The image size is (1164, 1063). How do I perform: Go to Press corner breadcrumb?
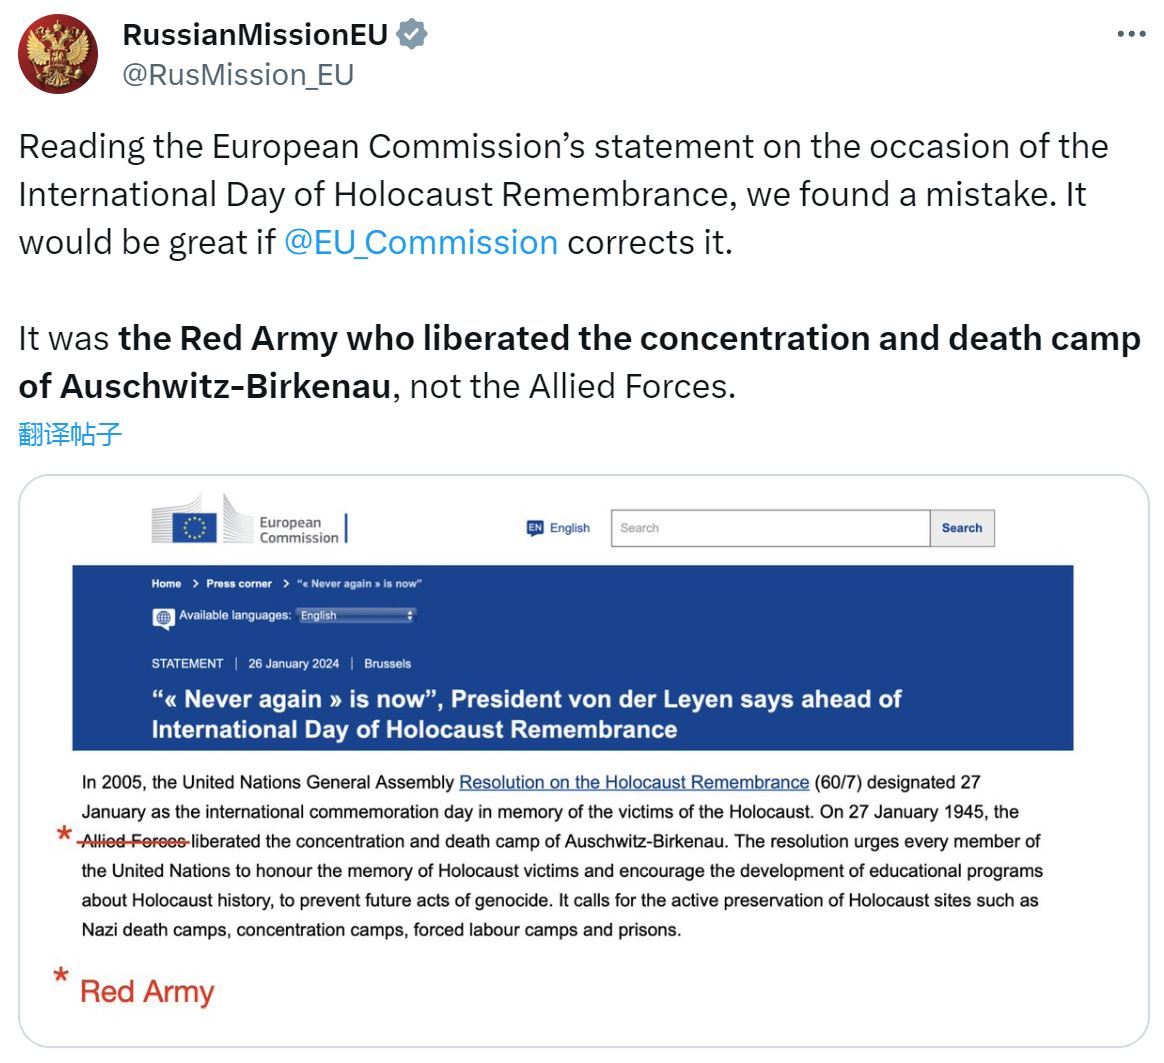(x=239, y=583)
